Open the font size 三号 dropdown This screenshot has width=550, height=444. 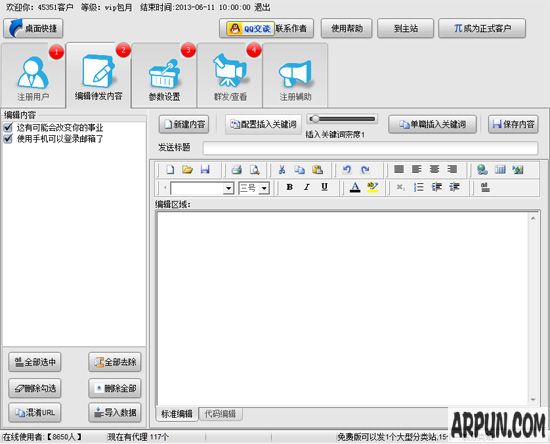264,188
